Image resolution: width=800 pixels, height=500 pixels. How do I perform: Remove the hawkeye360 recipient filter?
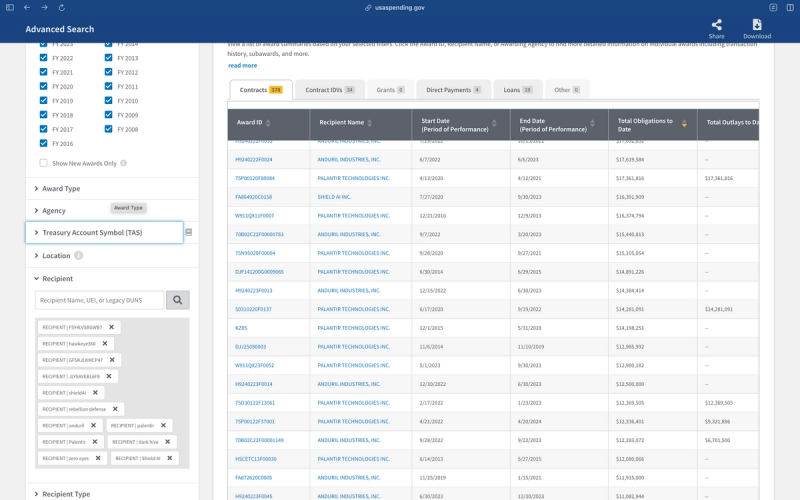[105, 343]
